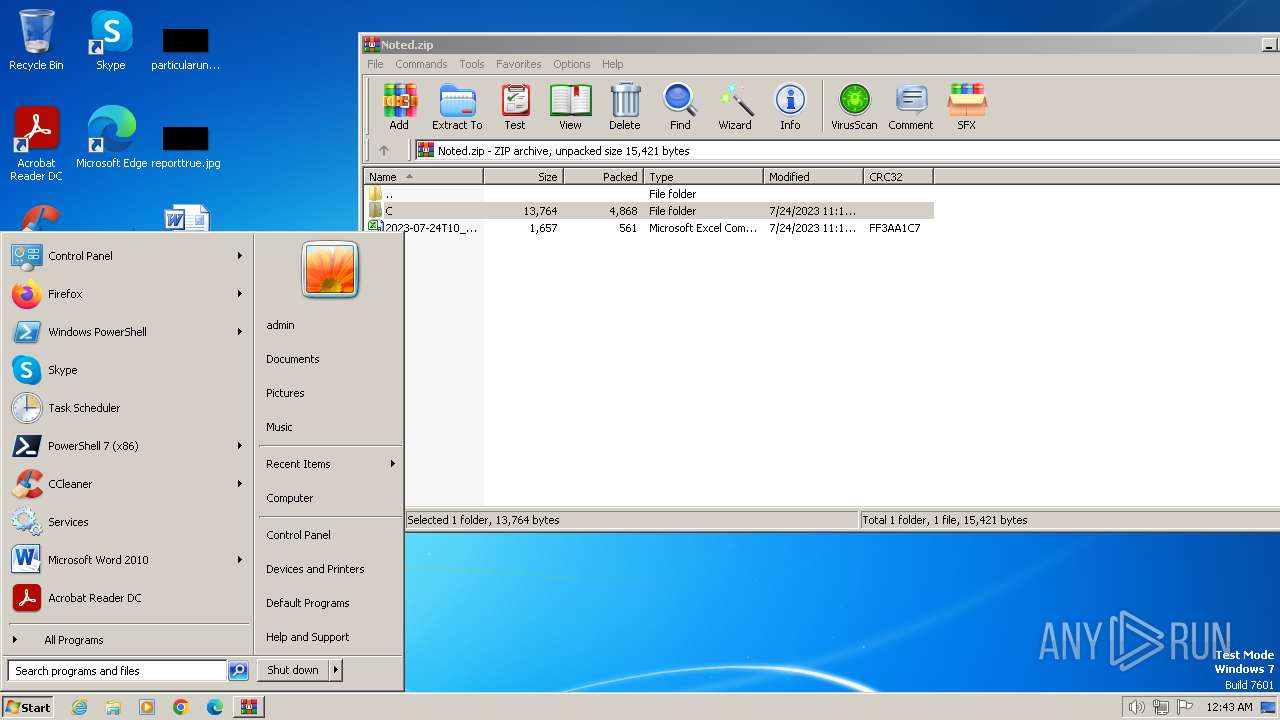The image size is (1280, 720).
Task: Open shut down options arrow
Action: coord(336,670)
